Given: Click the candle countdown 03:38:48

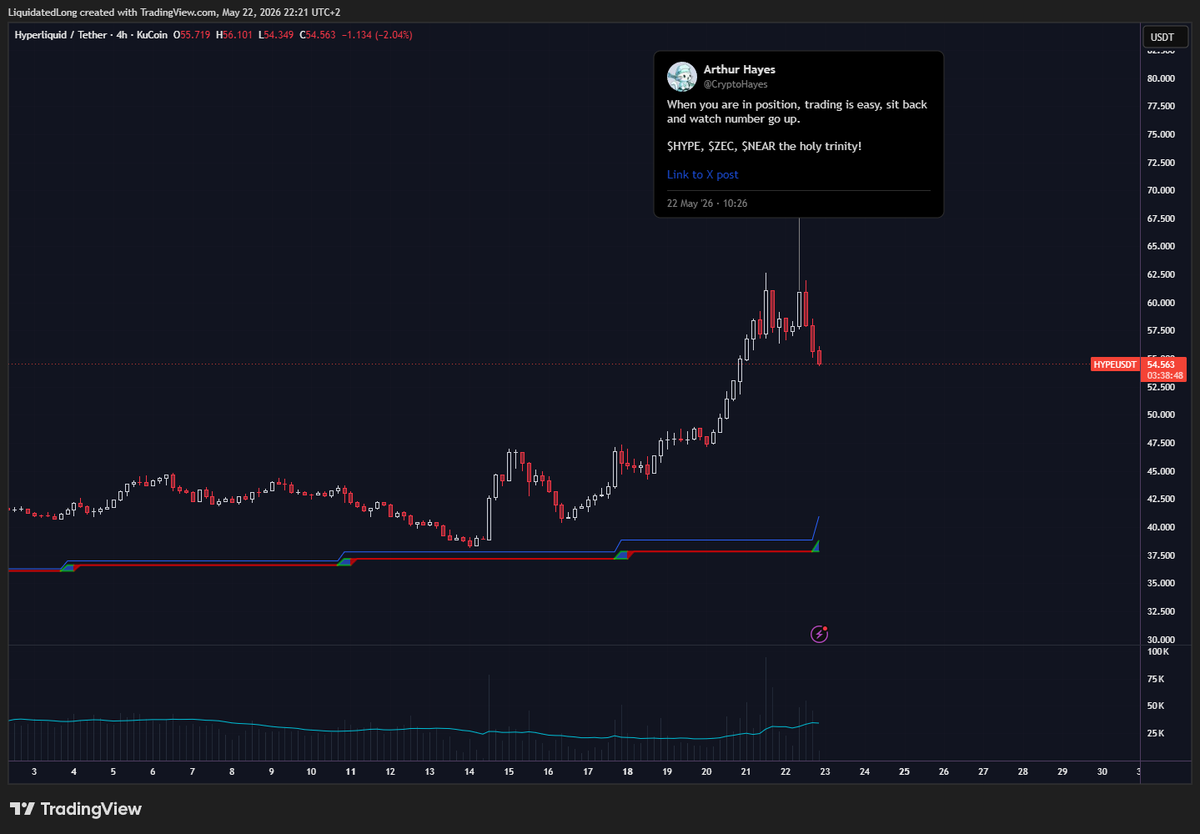Looking at the screenshot, I should click(x=1165, y=376).
